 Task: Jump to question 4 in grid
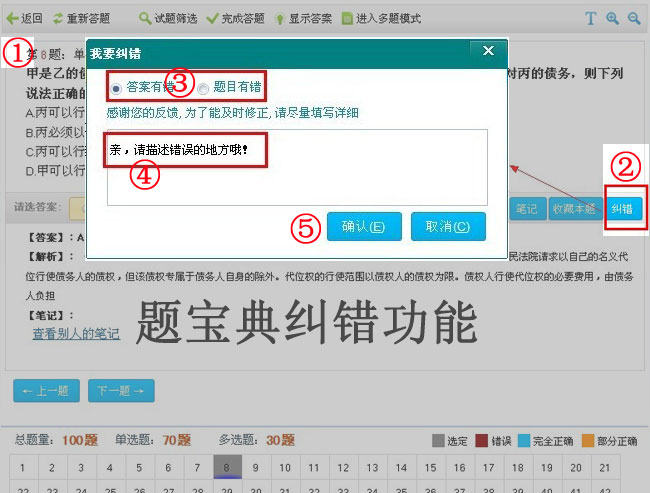(x=110, y=468)
